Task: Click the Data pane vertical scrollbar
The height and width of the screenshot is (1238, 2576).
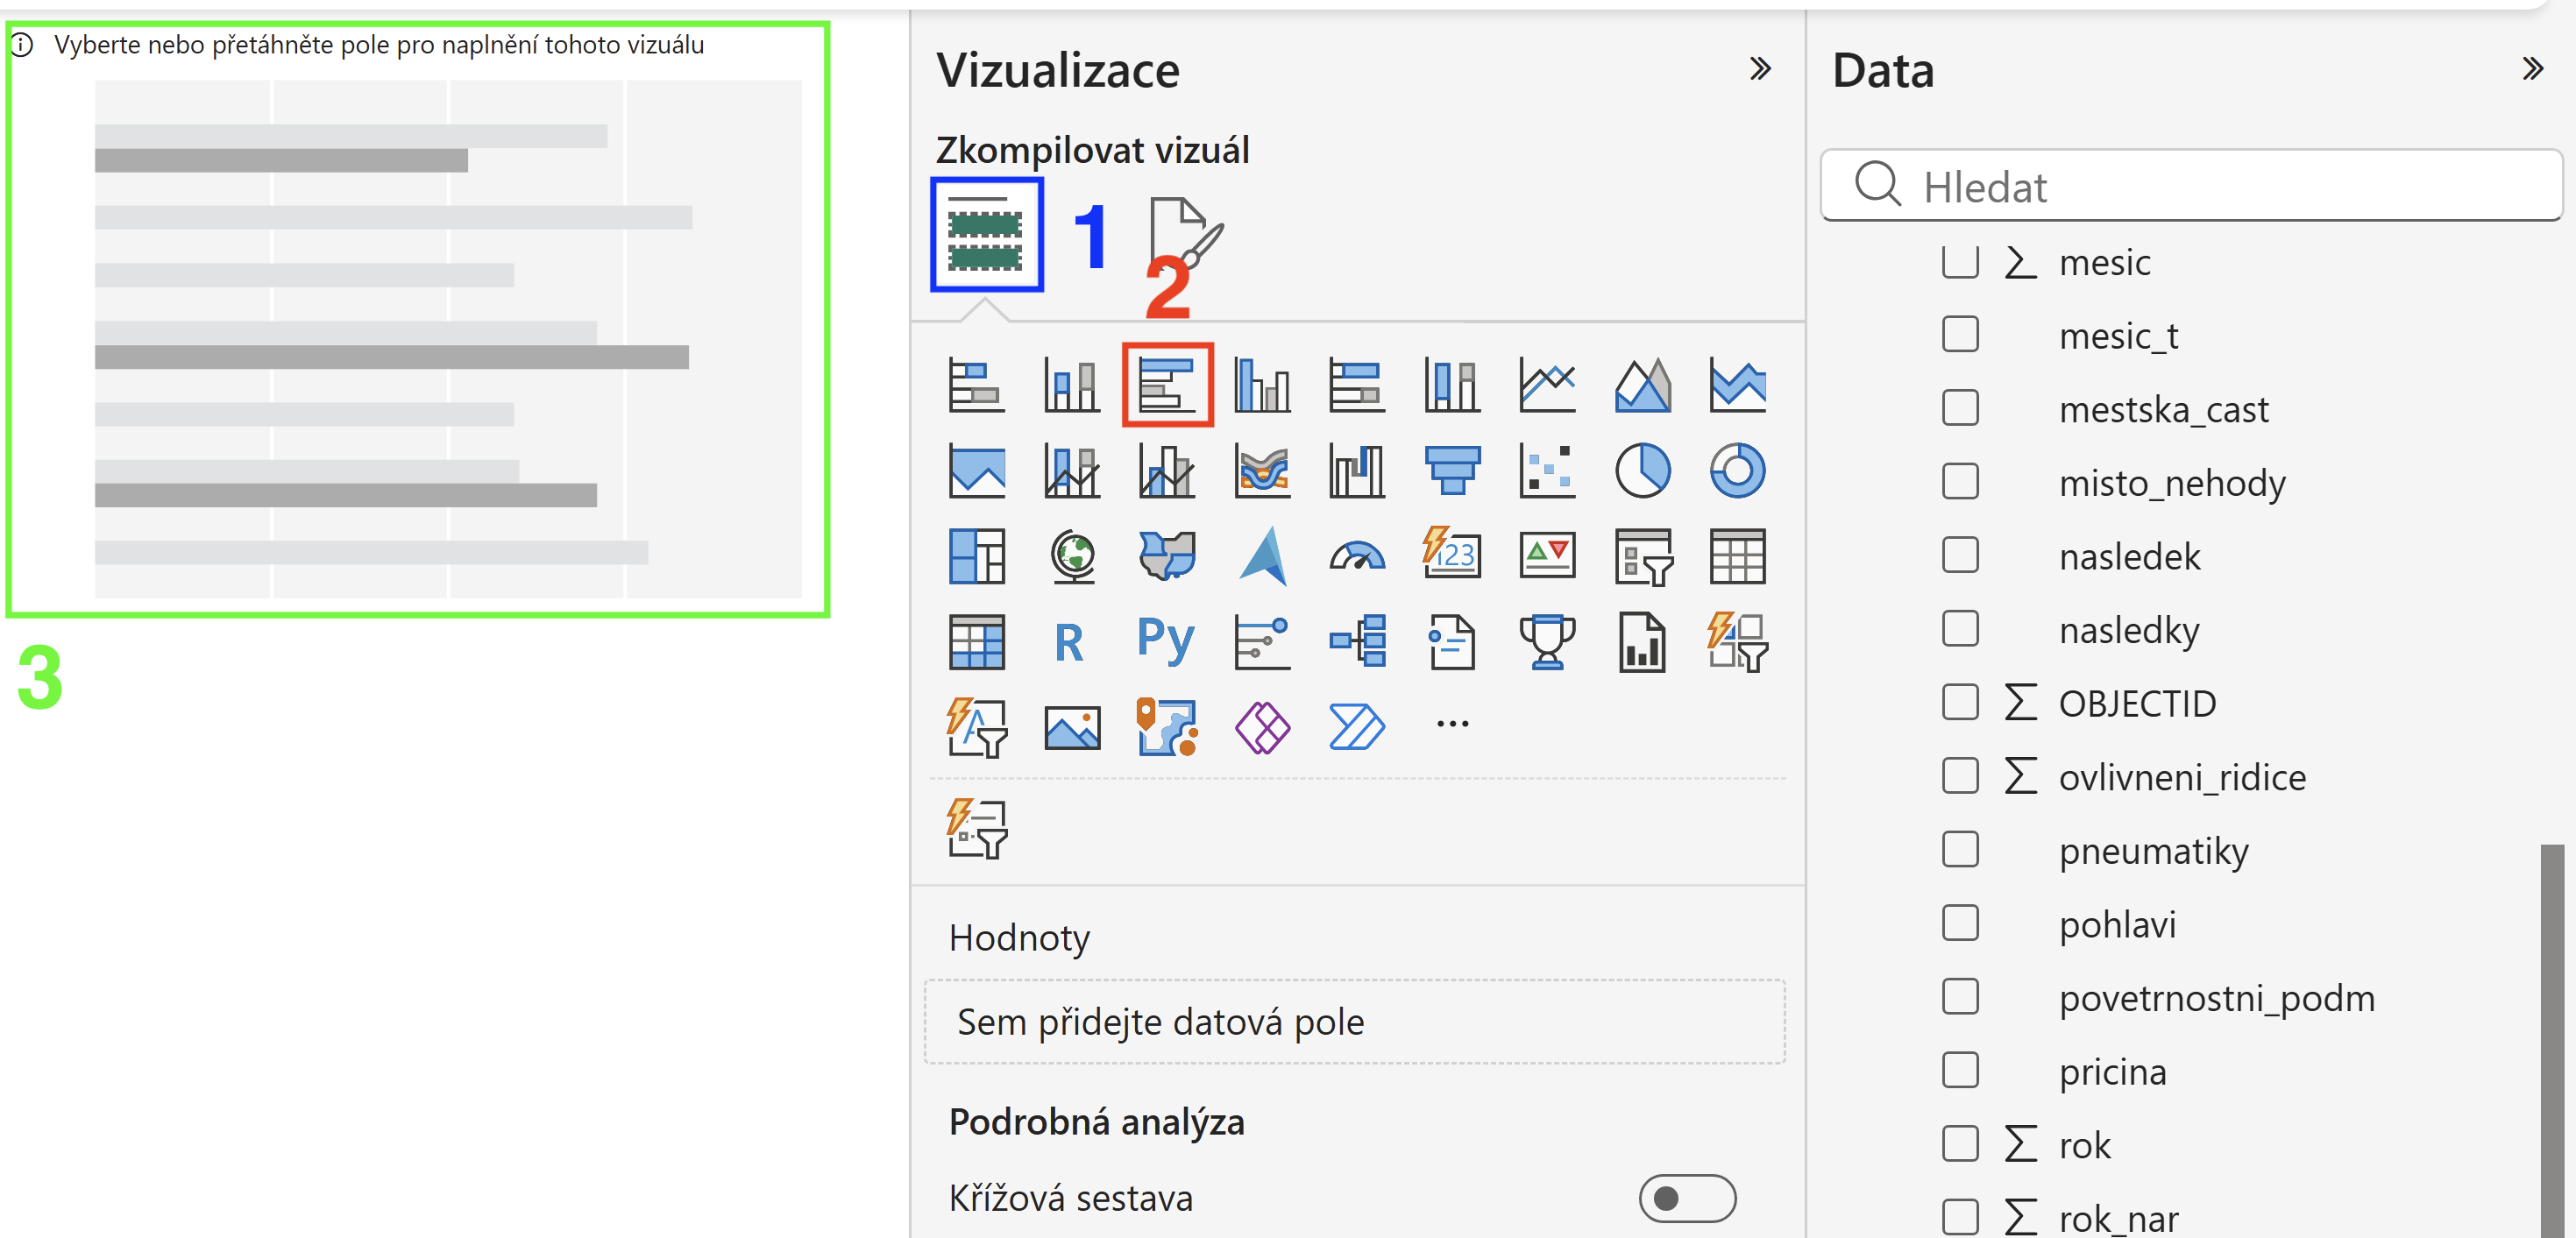Action: [x=2552, y=1040]
